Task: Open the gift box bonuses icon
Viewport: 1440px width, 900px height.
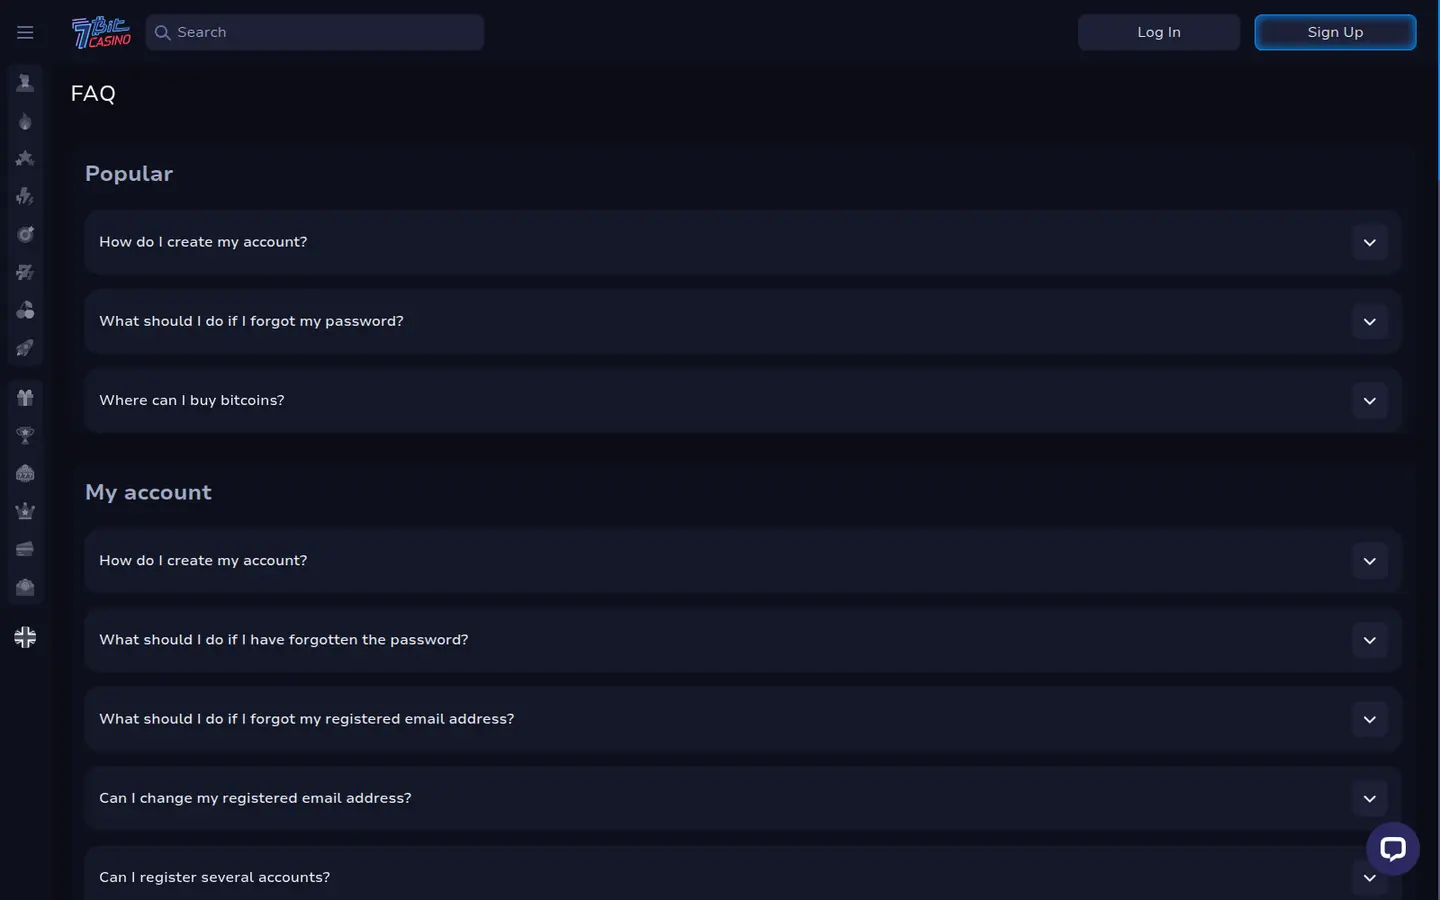Action: pos(25,397)
